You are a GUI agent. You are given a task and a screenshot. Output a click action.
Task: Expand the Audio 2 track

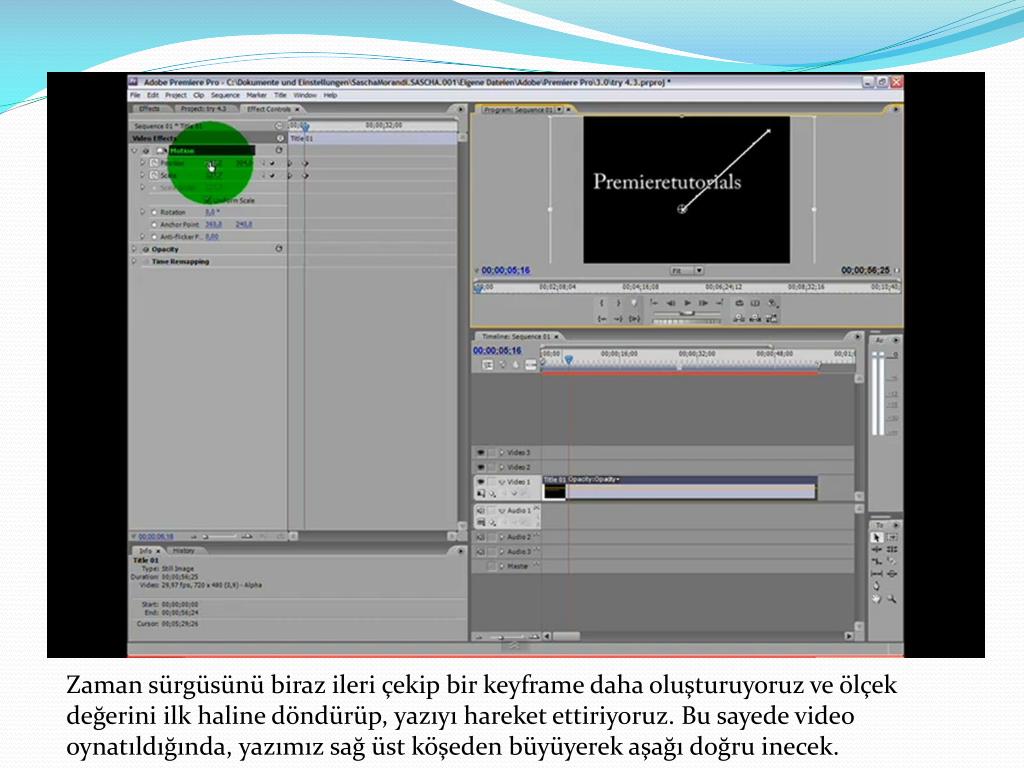502,537
